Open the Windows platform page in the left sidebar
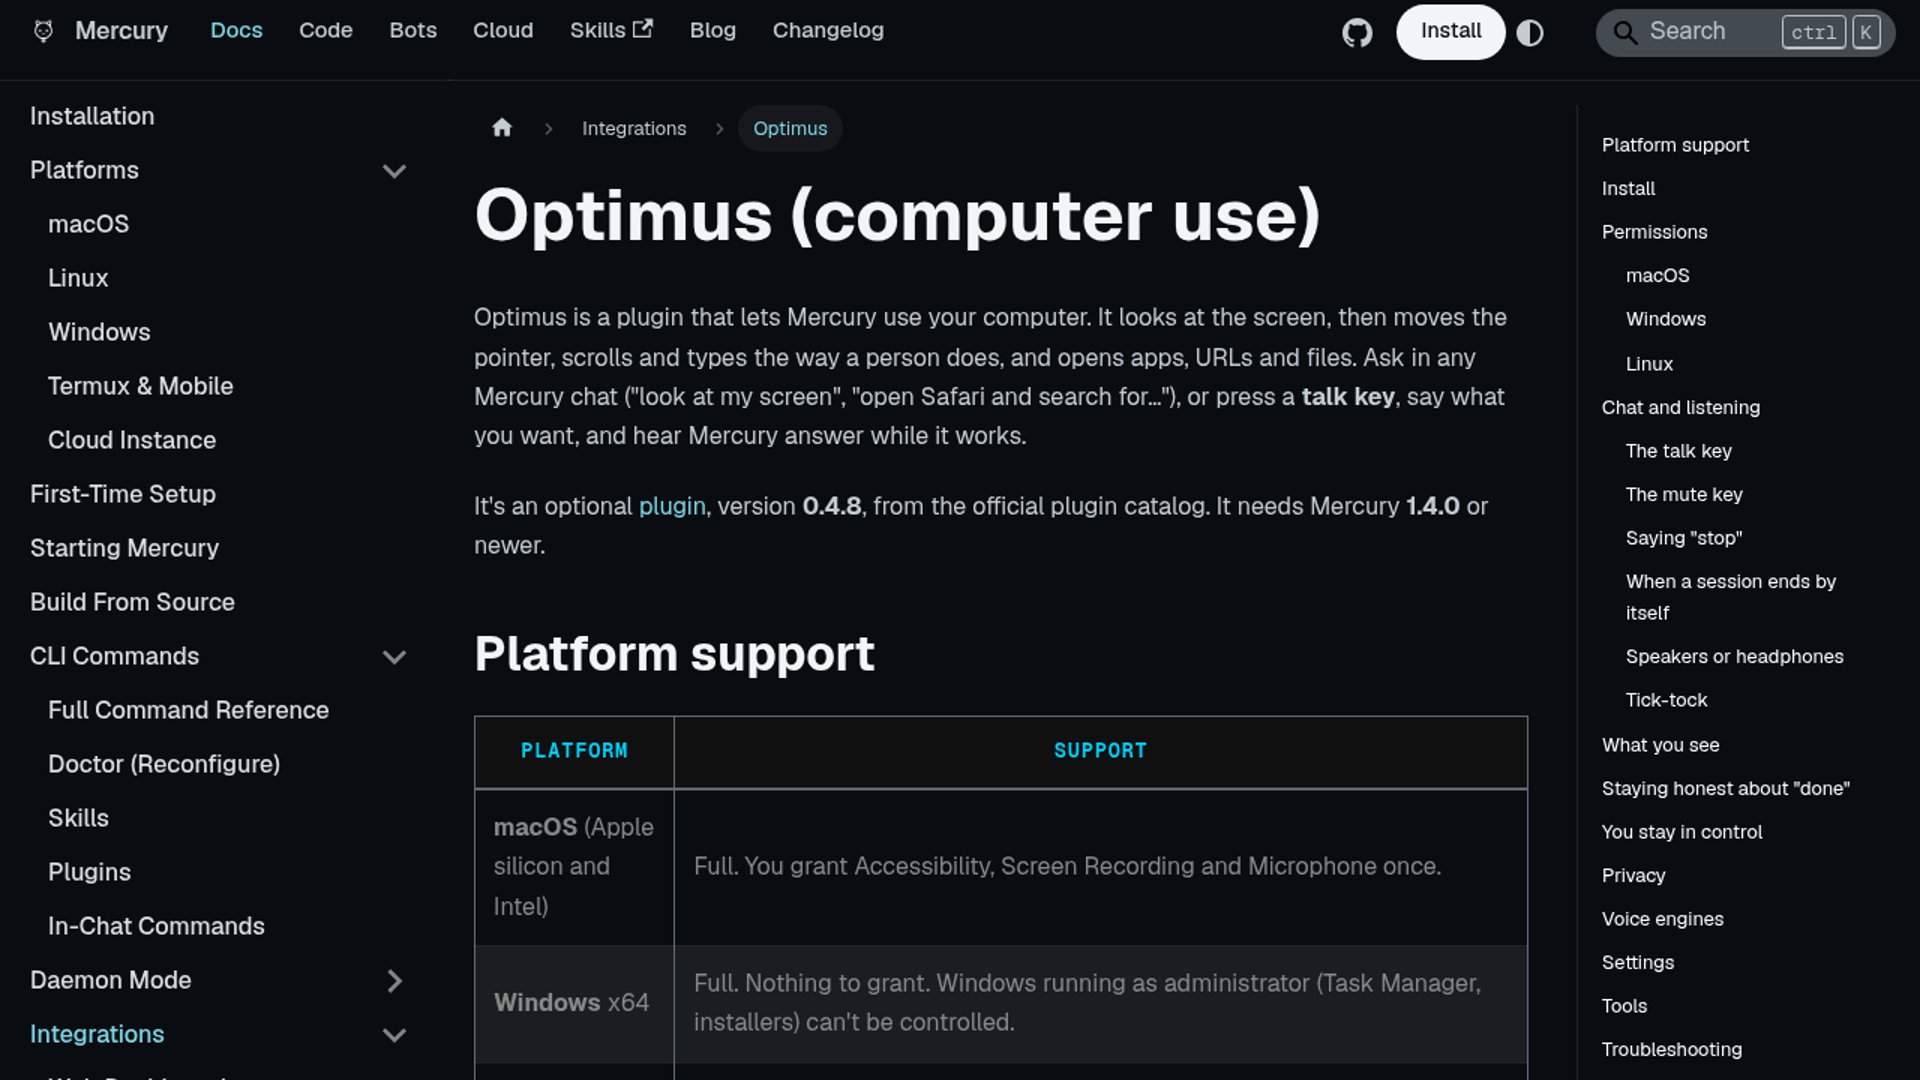 [x=99, y=332]
